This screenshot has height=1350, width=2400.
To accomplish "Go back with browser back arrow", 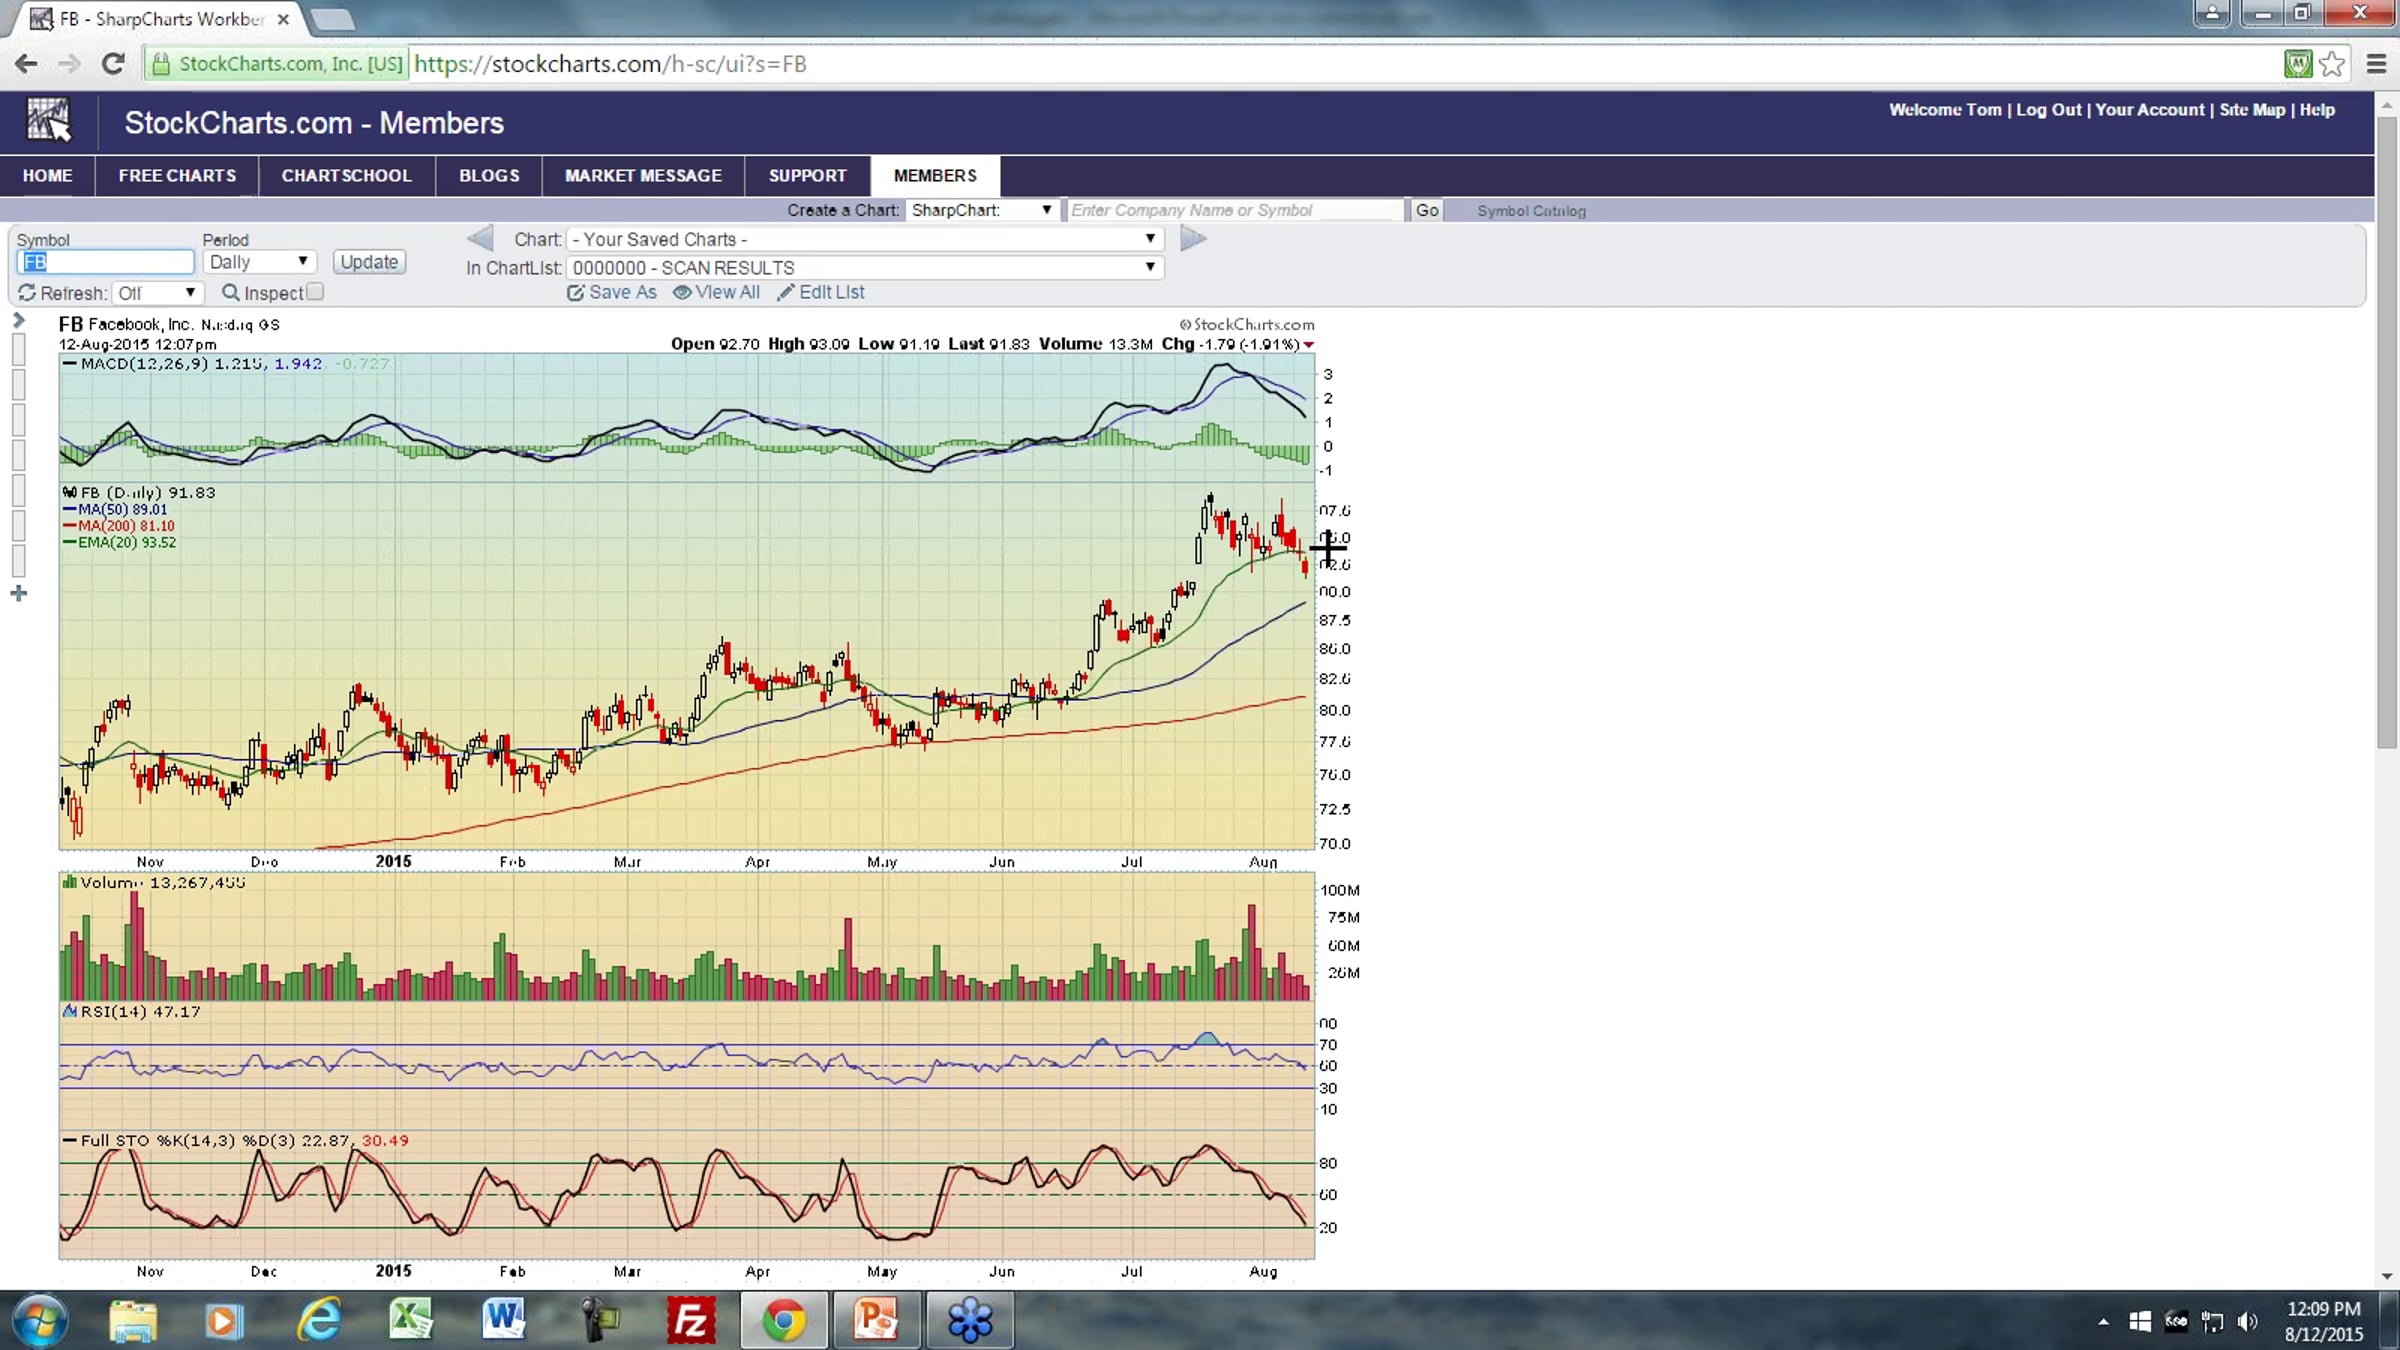I will [x=26, y=64].
